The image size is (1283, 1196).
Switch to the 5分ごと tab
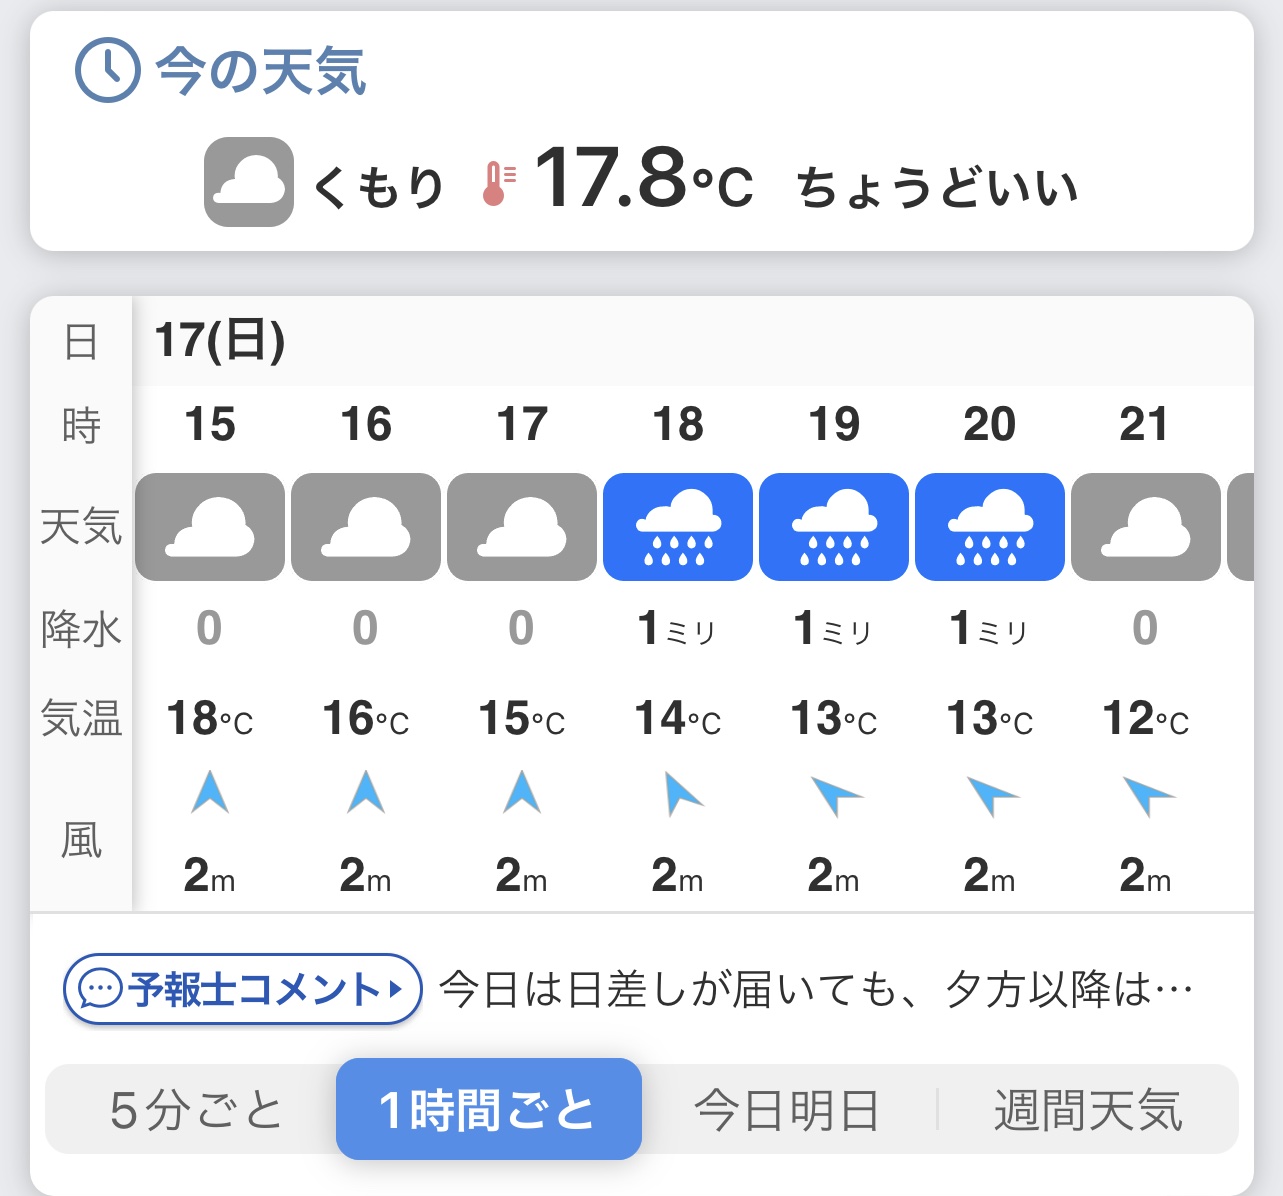196,1110
